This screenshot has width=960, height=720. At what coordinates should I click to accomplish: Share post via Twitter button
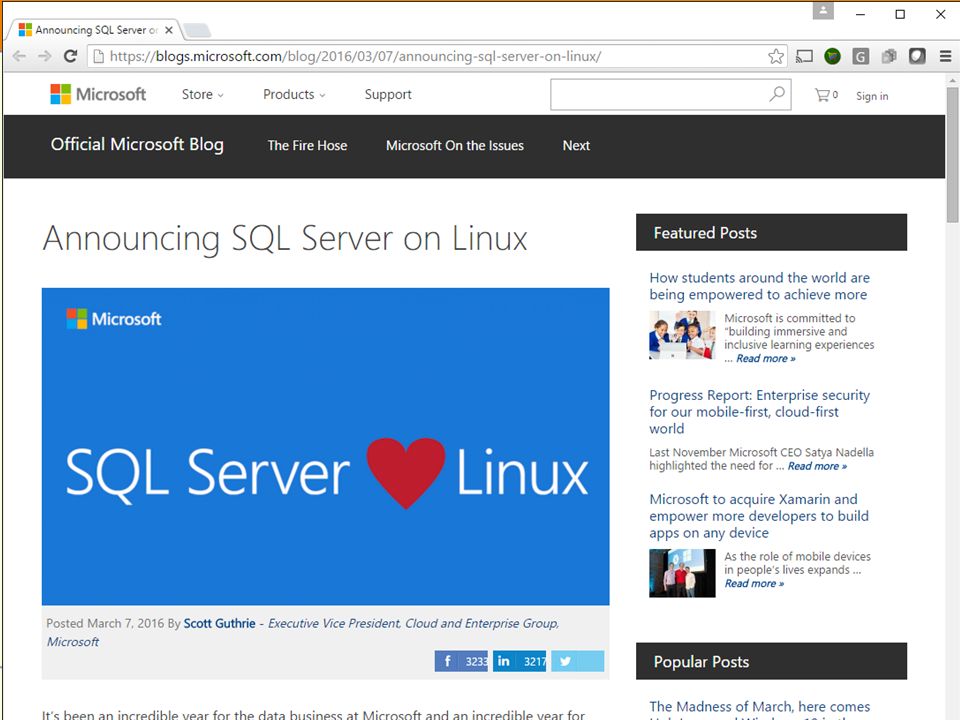(x=577, y=661)
